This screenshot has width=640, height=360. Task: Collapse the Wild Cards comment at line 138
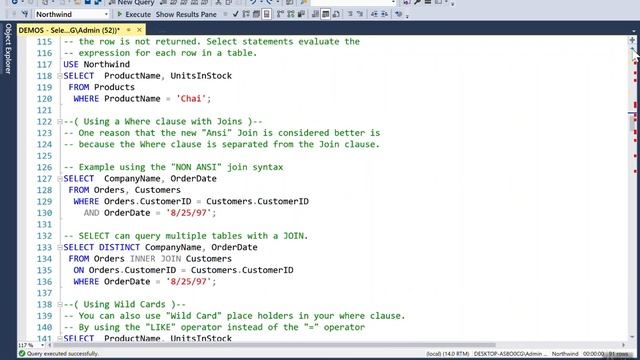[x=60, y=304]
